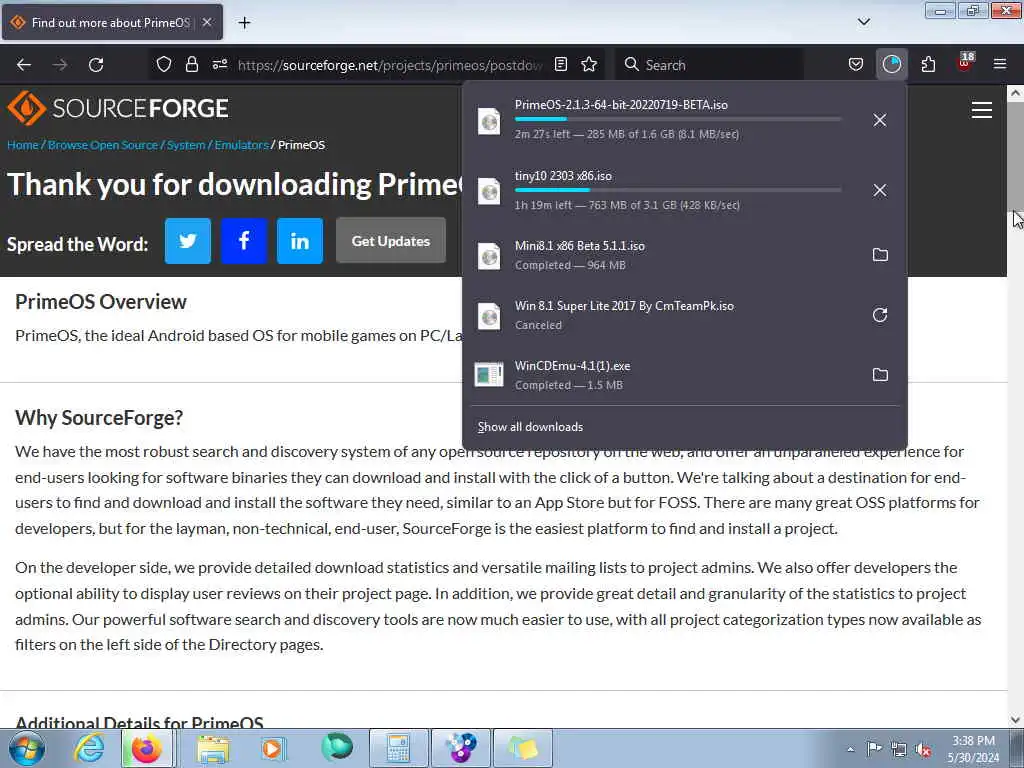Share on Twitter via the bird icon
The image size is (1024, 768).
pos(187,241)
